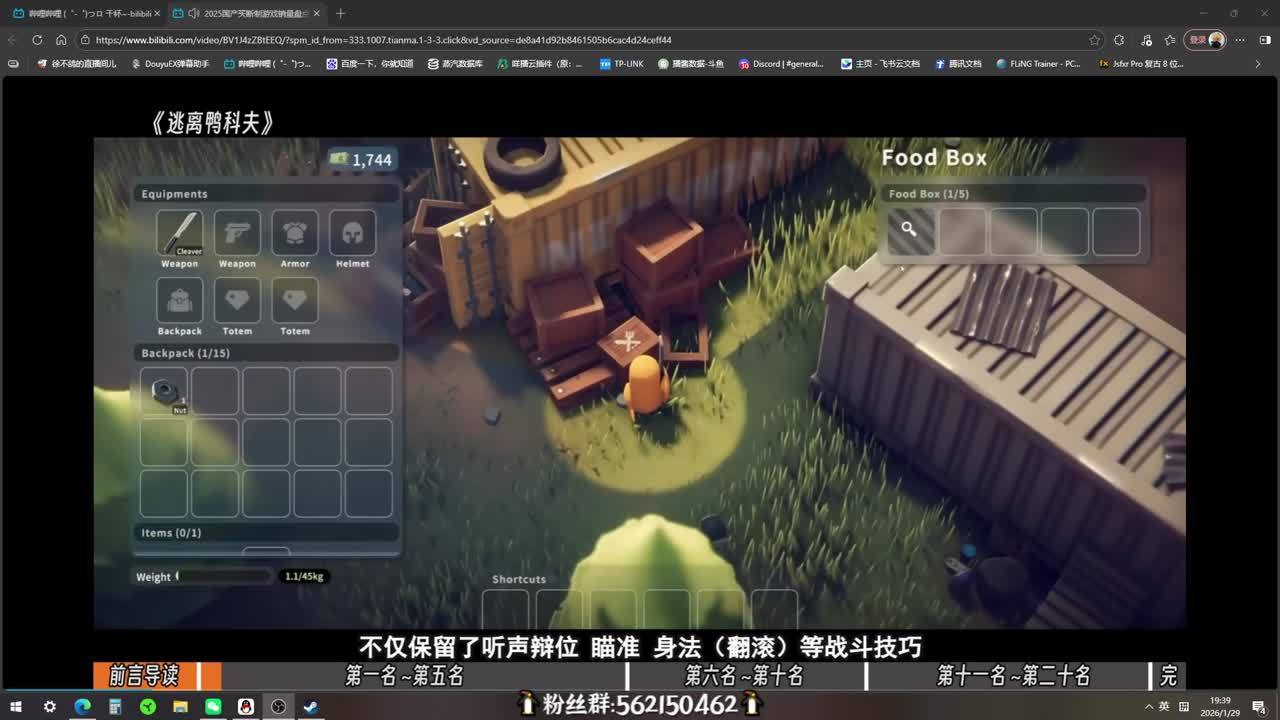The image size is (1280, 720).
Task: Close the 2025国产买断制游戏 tab
Action: tap(316, 13)
